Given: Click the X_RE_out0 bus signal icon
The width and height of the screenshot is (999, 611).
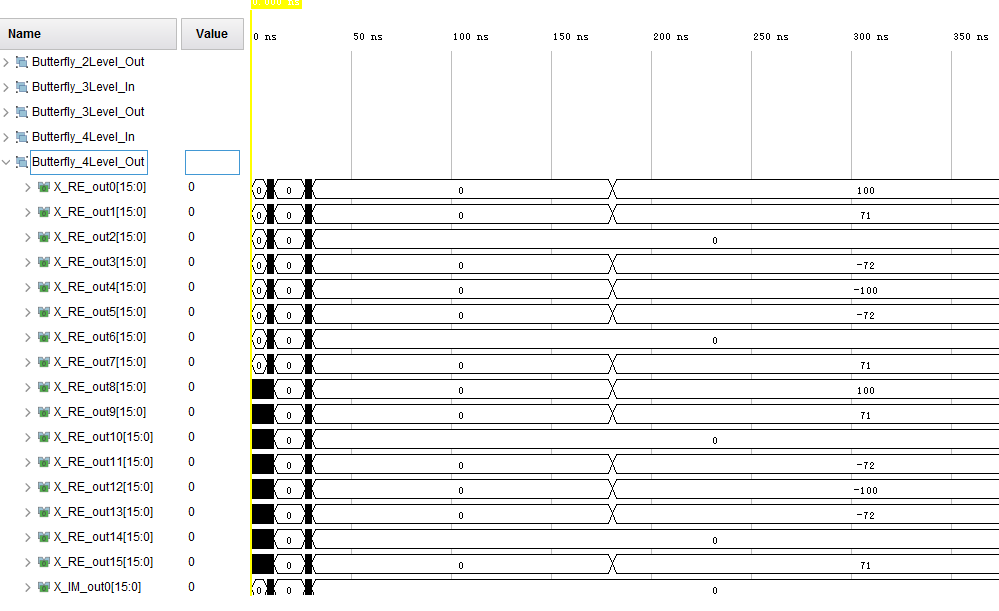Looking at the screenshot, I should click(44, 187).
